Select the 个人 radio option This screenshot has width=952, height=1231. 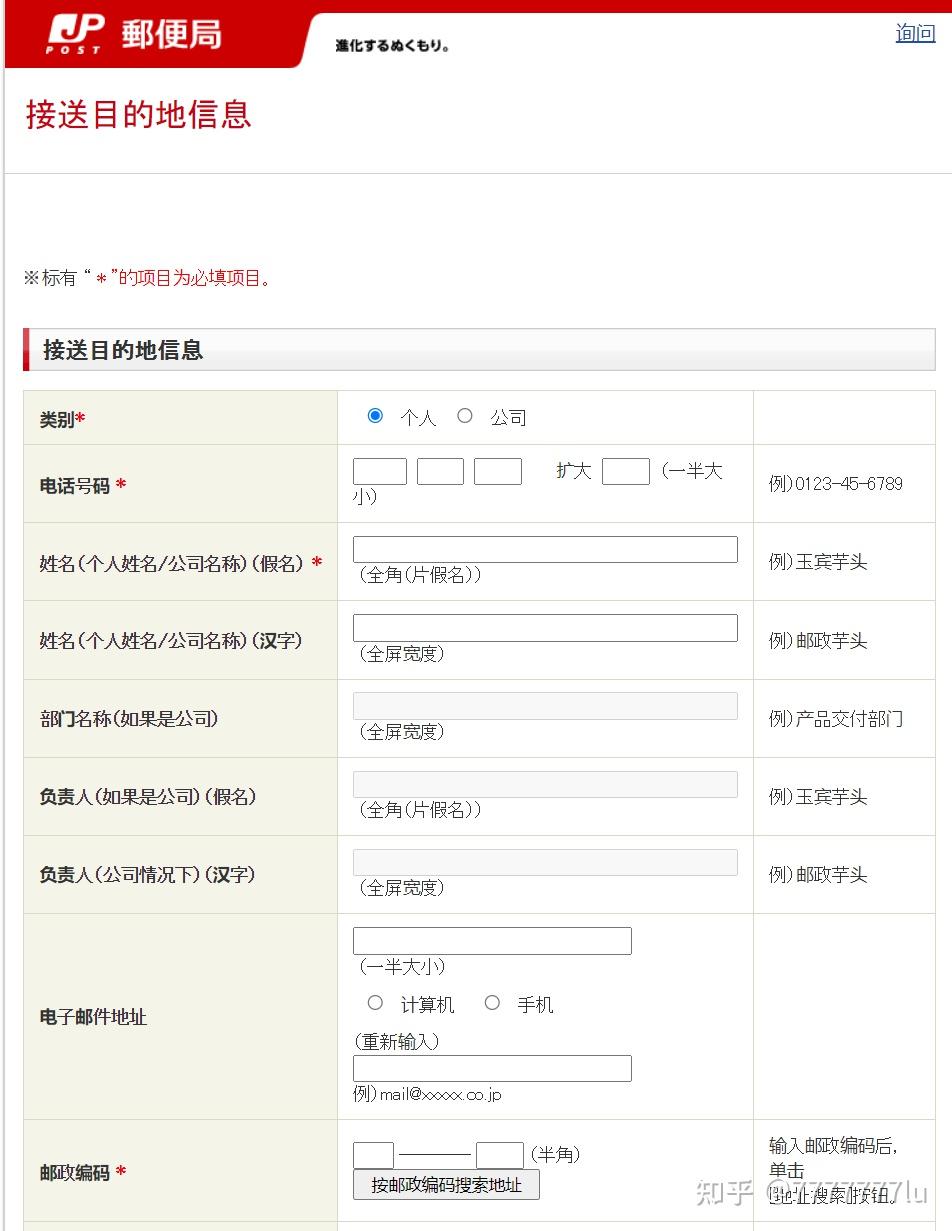(375, 416)
